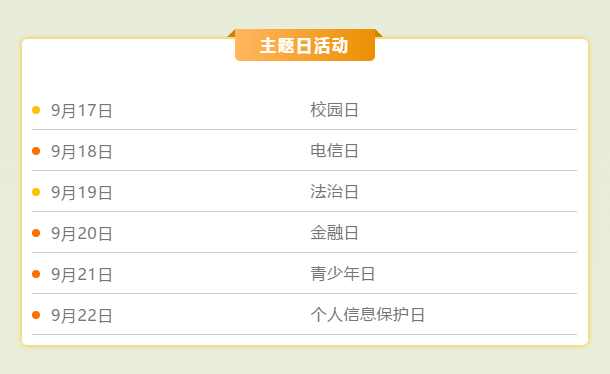Screen dimensions: 610x374
Task: Open the 电信日 theme item
Action: [334, 151]
